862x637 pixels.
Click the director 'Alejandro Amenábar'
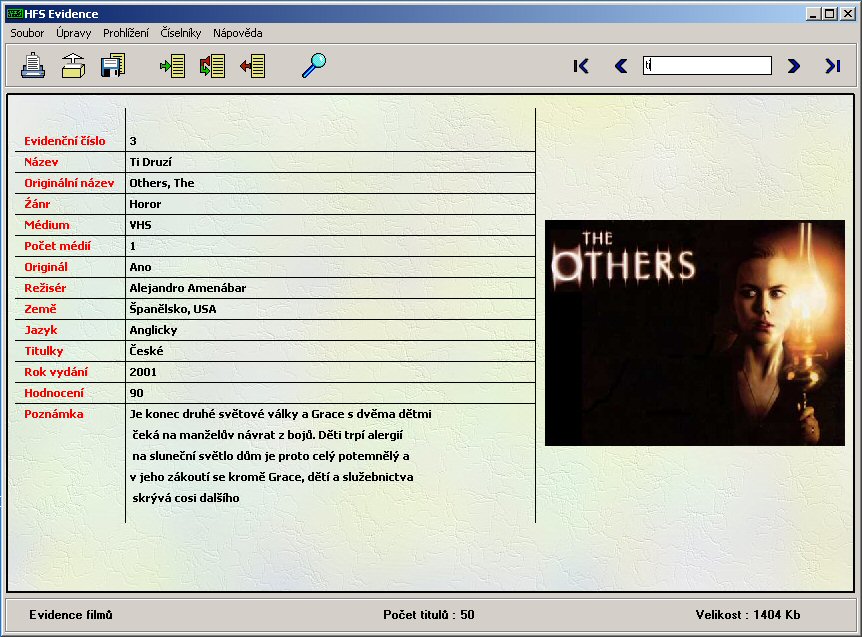[x=187, y=288]
